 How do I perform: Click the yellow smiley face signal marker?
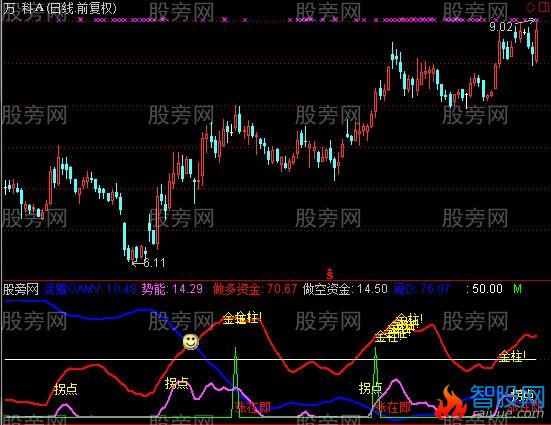(191, 342)
